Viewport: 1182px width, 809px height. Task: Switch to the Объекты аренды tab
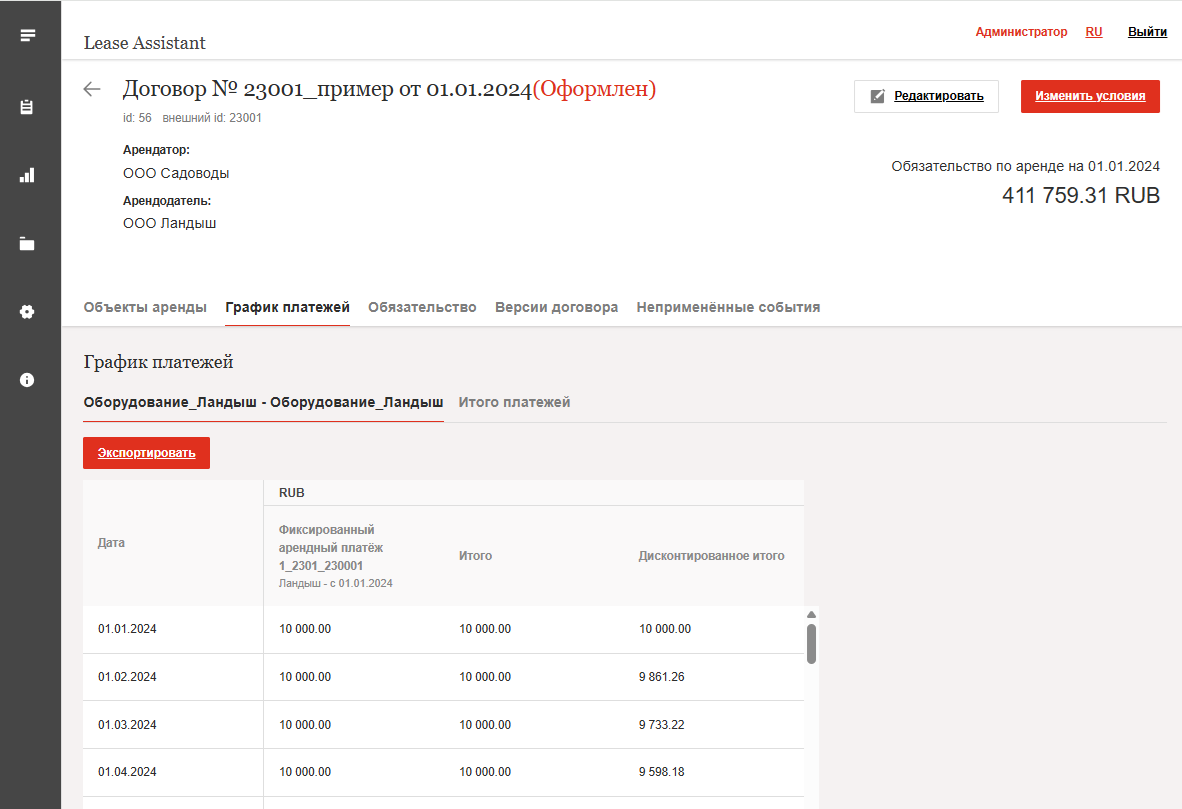pos(146,307)
